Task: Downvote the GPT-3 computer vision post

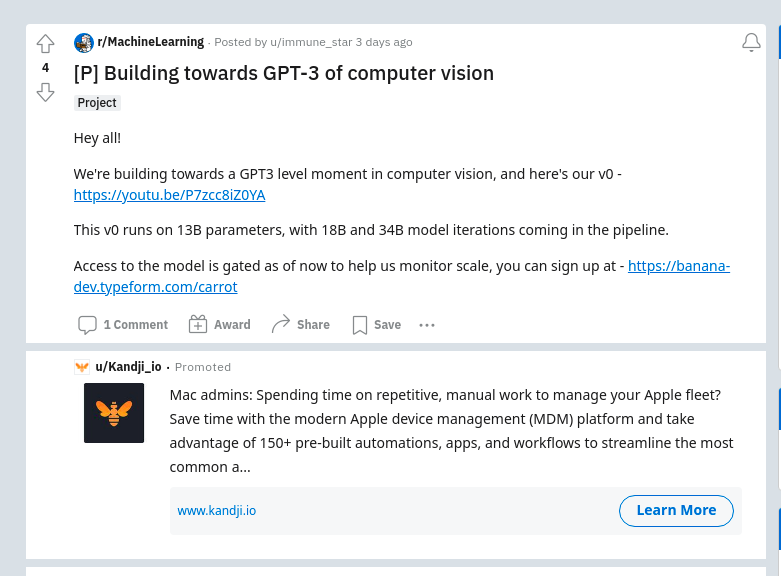Action: [45, 93]
